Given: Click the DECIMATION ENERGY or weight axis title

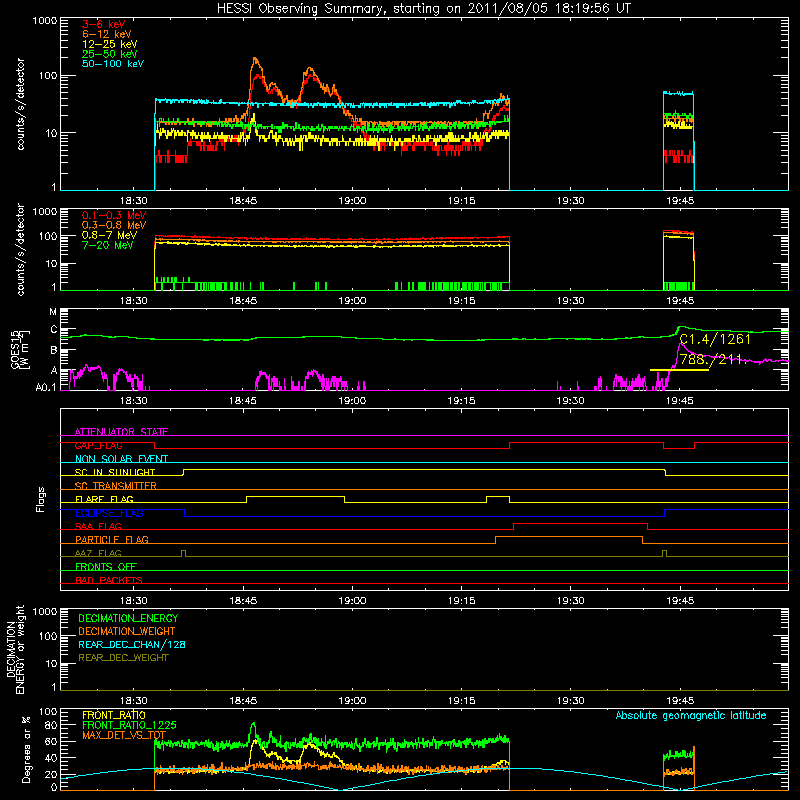Looking at the screenshot, I should click(x=15, y=649).
